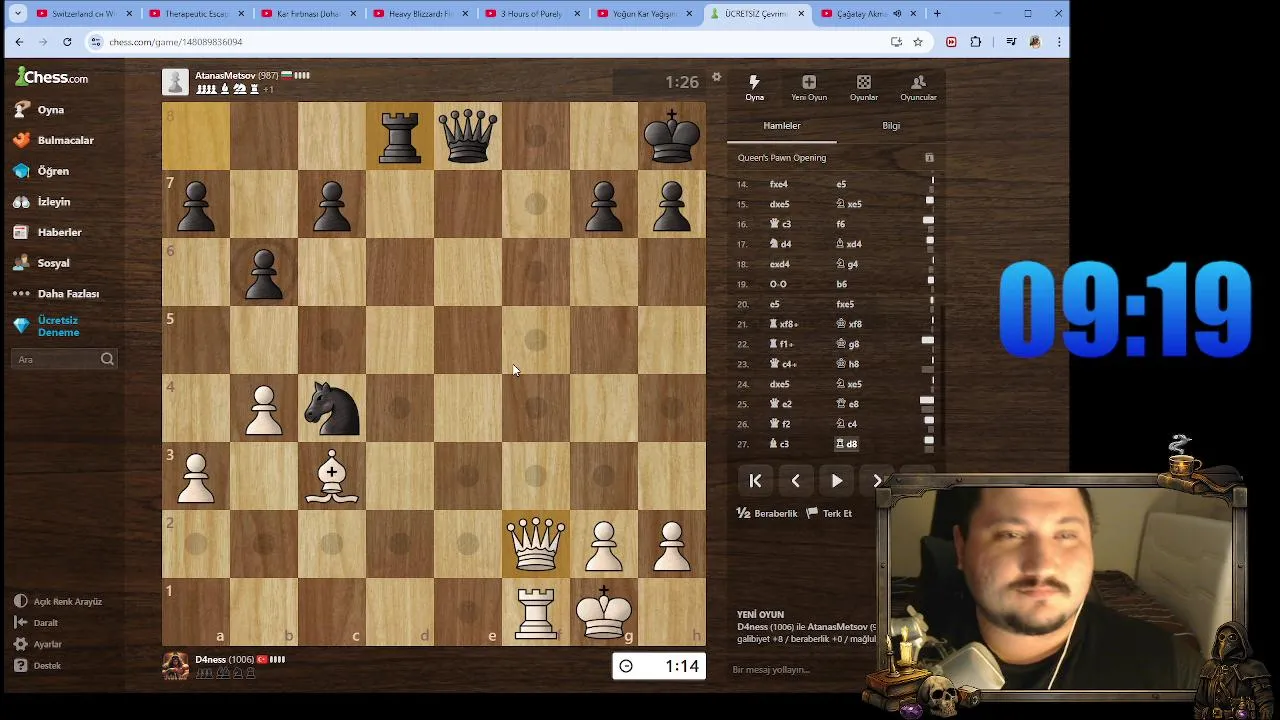Screen dimensions: 1280x720
Task: Open Haberler in the left sidebar
Action: pos(48,232)
